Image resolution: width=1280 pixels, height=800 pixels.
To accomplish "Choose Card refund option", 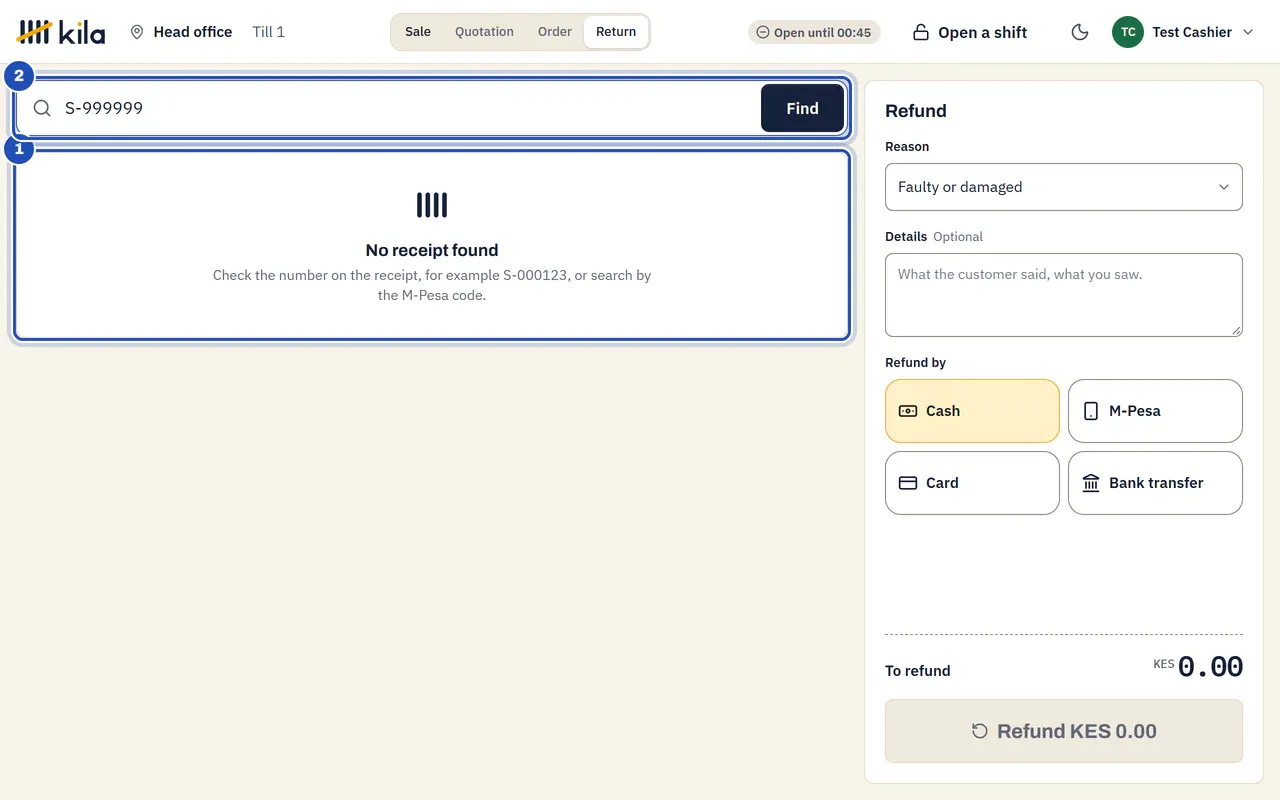I will click(972, 483).
